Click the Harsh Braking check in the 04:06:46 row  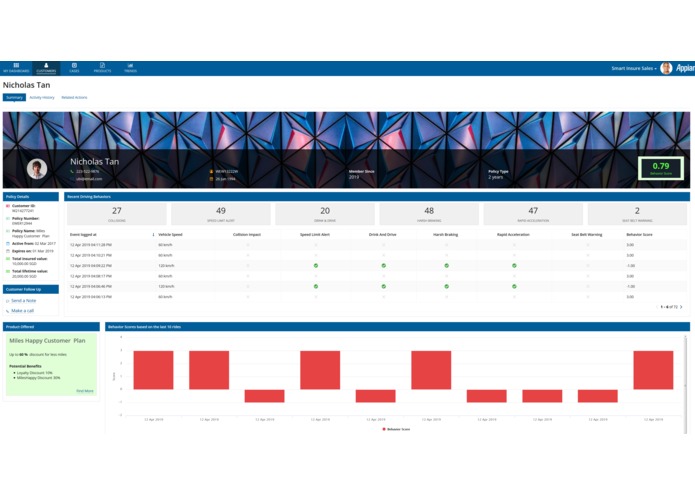[447, 287]
